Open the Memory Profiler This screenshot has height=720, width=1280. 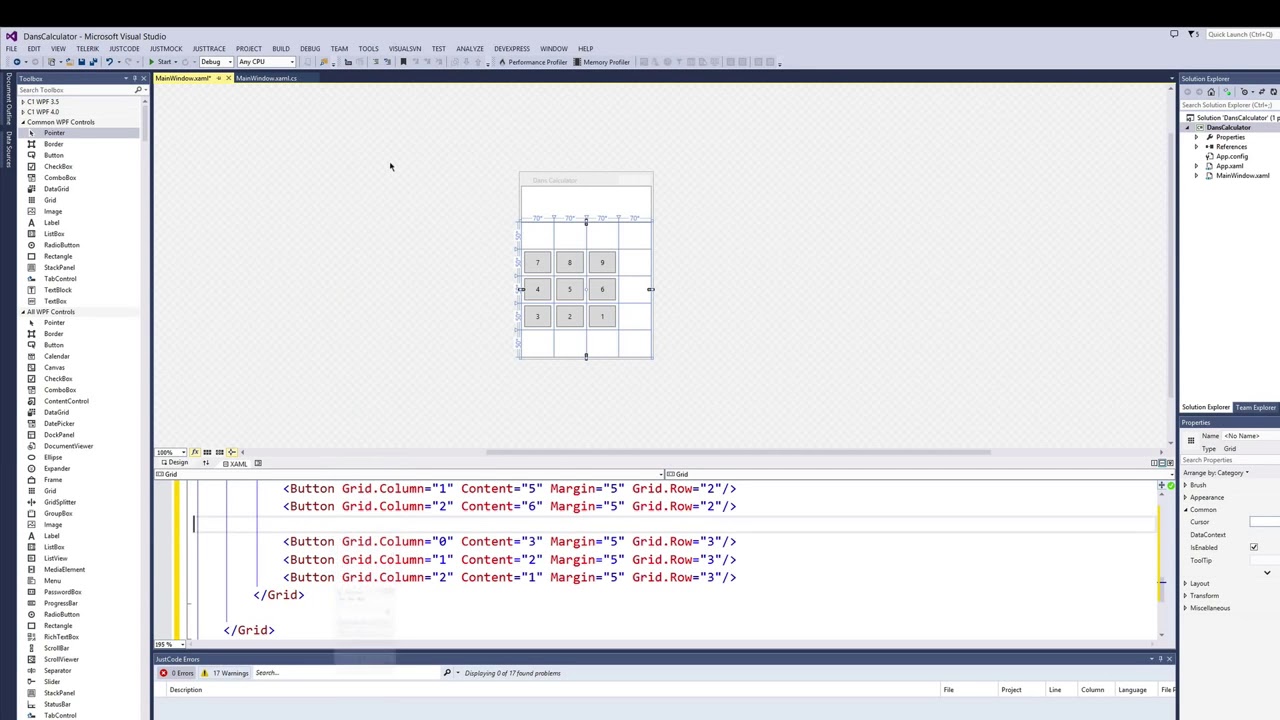pyautogui.click(x=602, y=62)
